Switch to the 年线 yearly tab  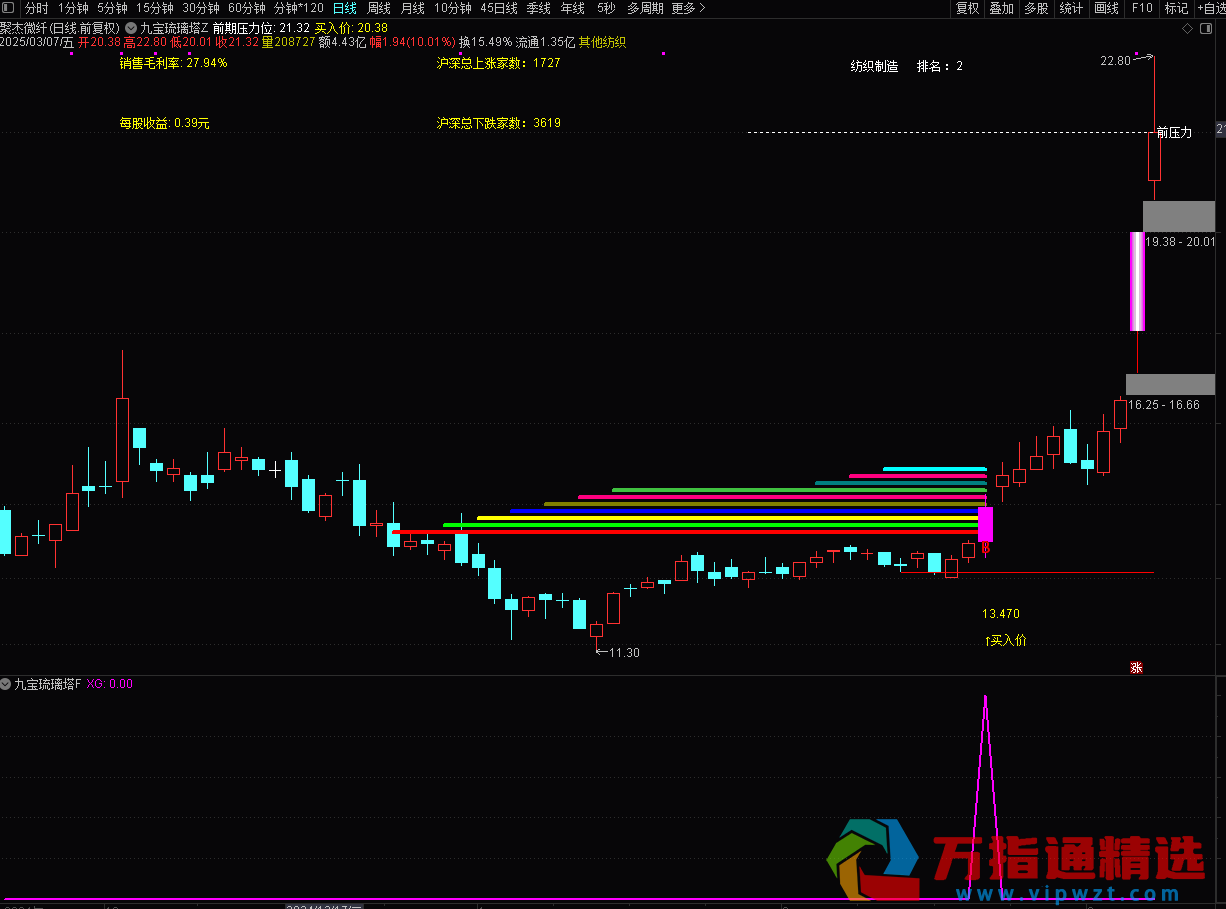tap(573, 8)
